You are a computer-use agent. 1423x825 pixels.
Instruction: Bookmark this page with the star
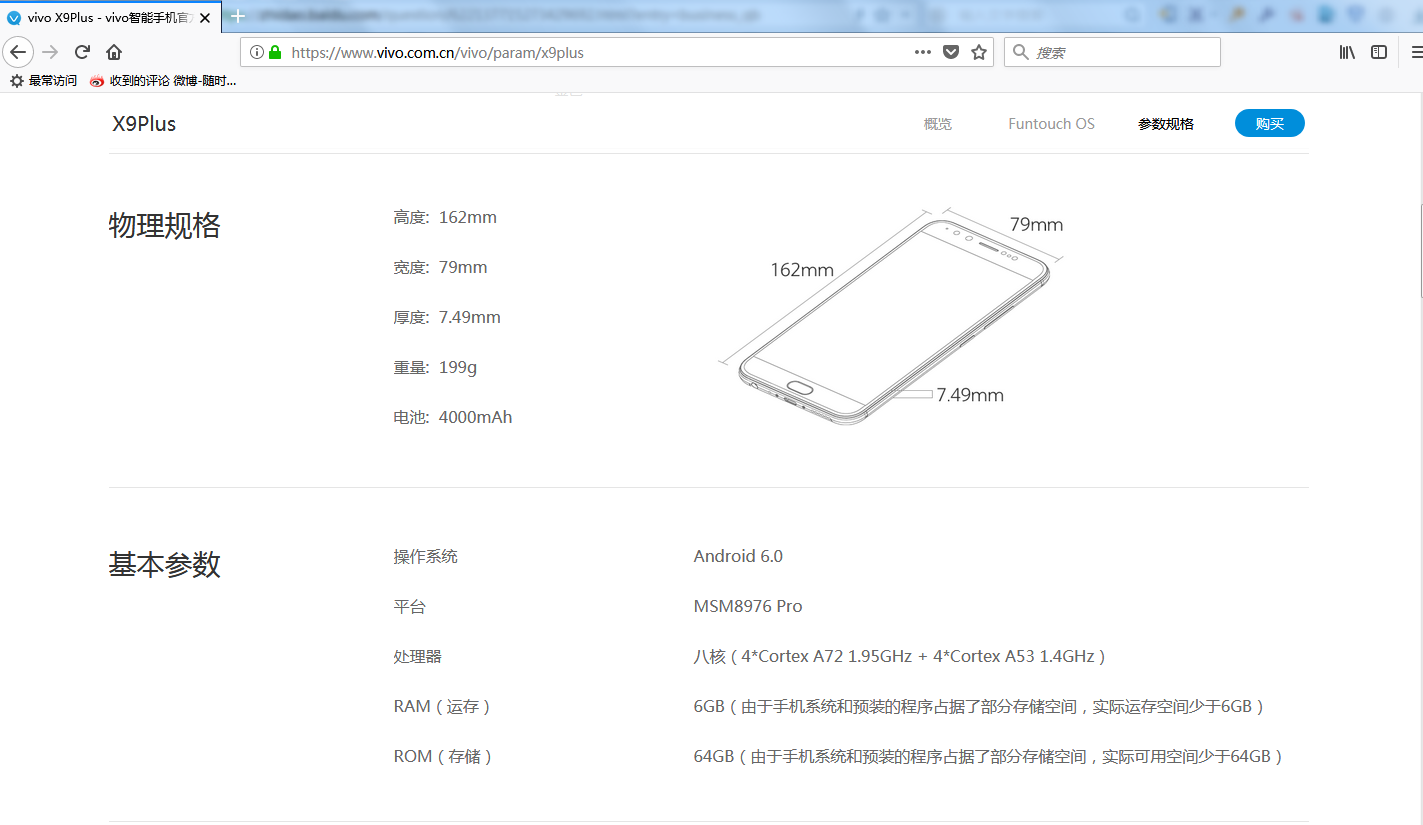pos(979,52)
